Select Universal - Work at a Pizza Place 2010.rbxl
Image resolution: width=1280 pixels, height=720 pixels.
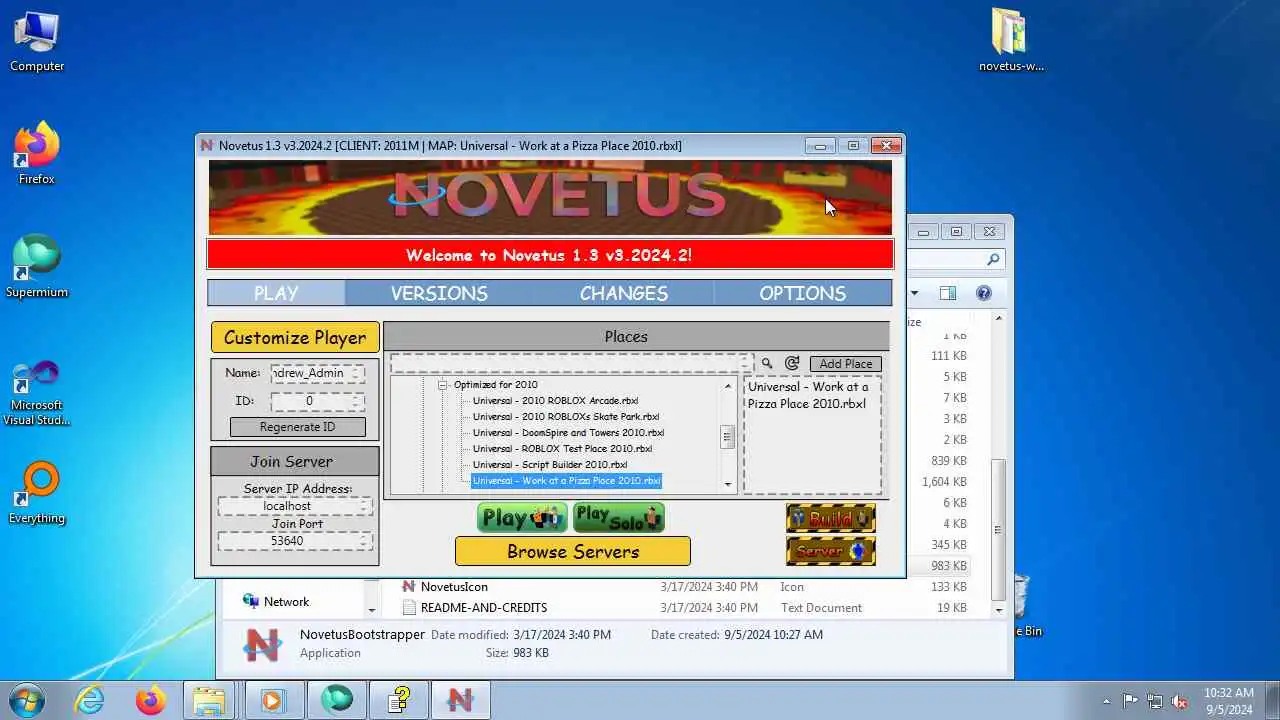(566, 481)
